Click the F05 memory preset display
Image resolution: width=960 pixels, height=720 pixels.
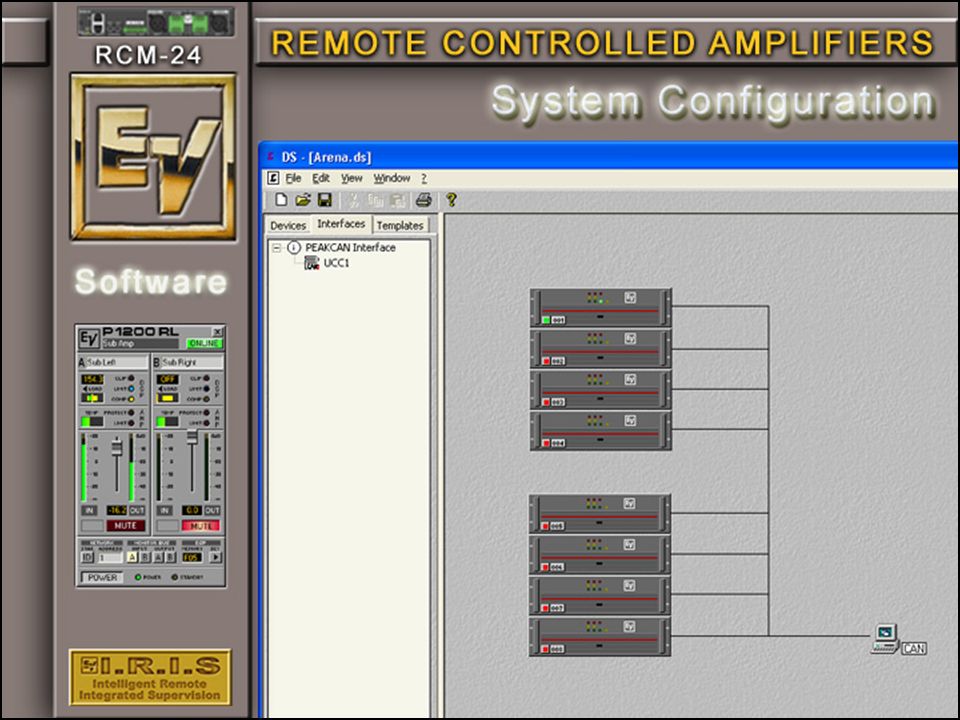click(x=192, y=557)
